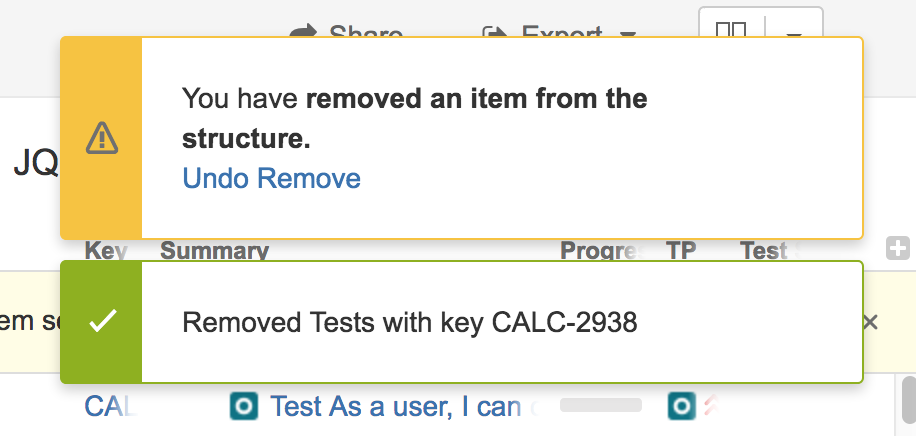Click the teal icon in the TP column
This screenshot has height=436, width=916.
[x=681, y=406]
